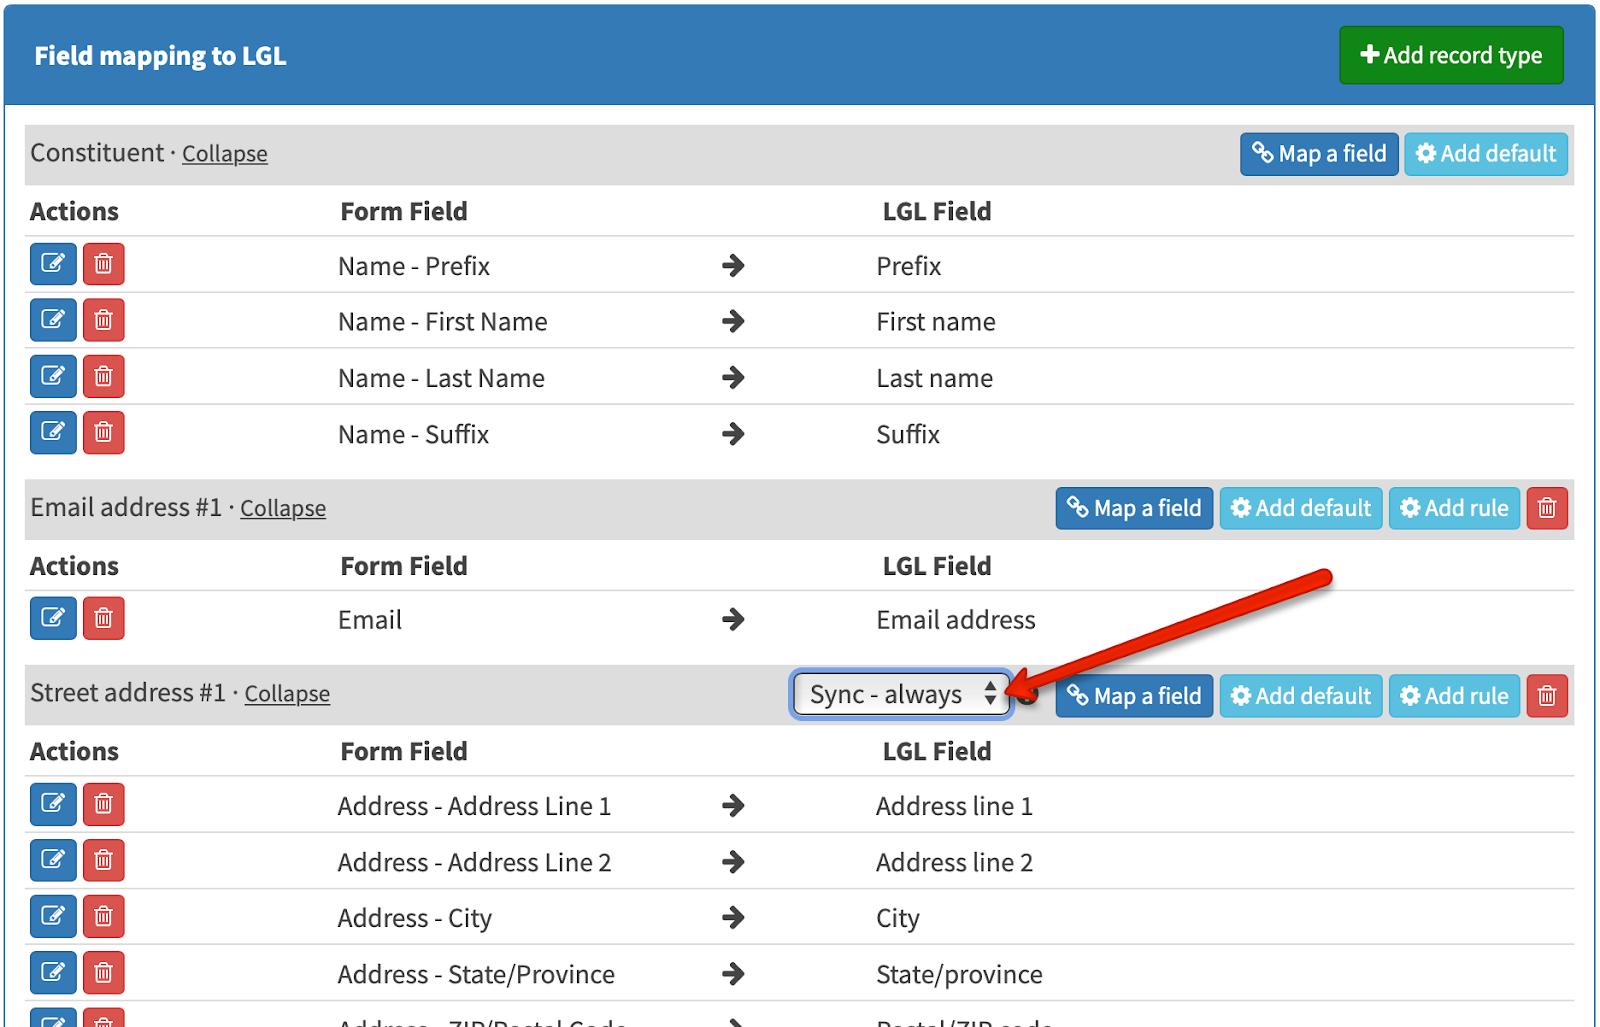The height and width of the screenshot is (1027, 1600).
Task: Map a field for Street address #1
Action: point(1135,696)
